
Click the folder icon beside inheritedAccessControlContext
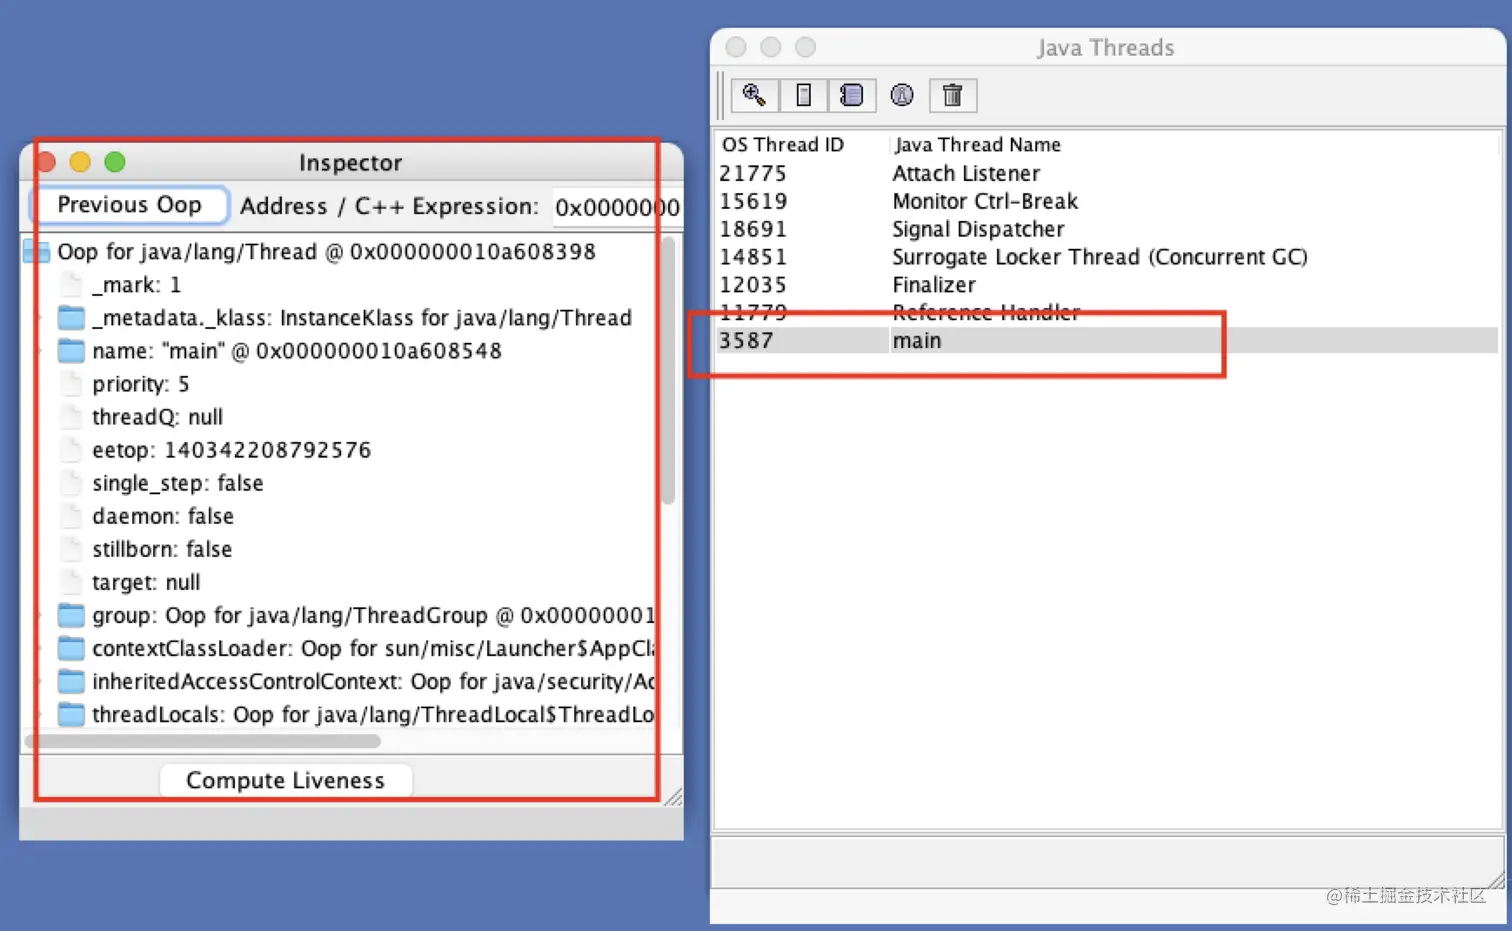coord(71,681)
